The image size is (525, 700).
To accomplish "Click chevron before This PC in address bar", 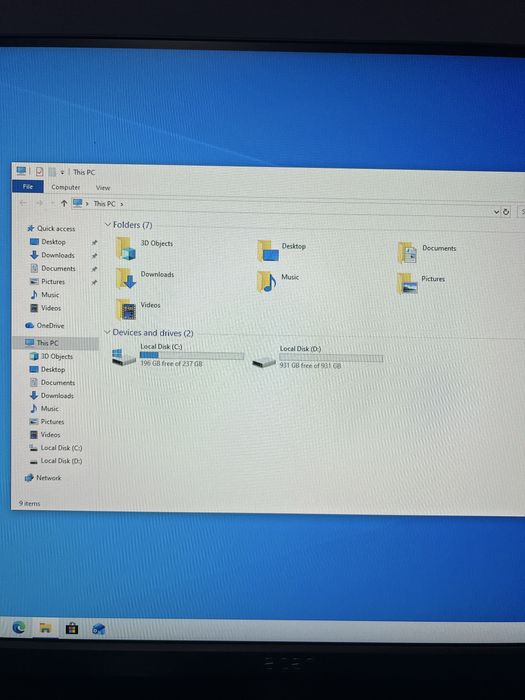I will (x=88, y=204).
